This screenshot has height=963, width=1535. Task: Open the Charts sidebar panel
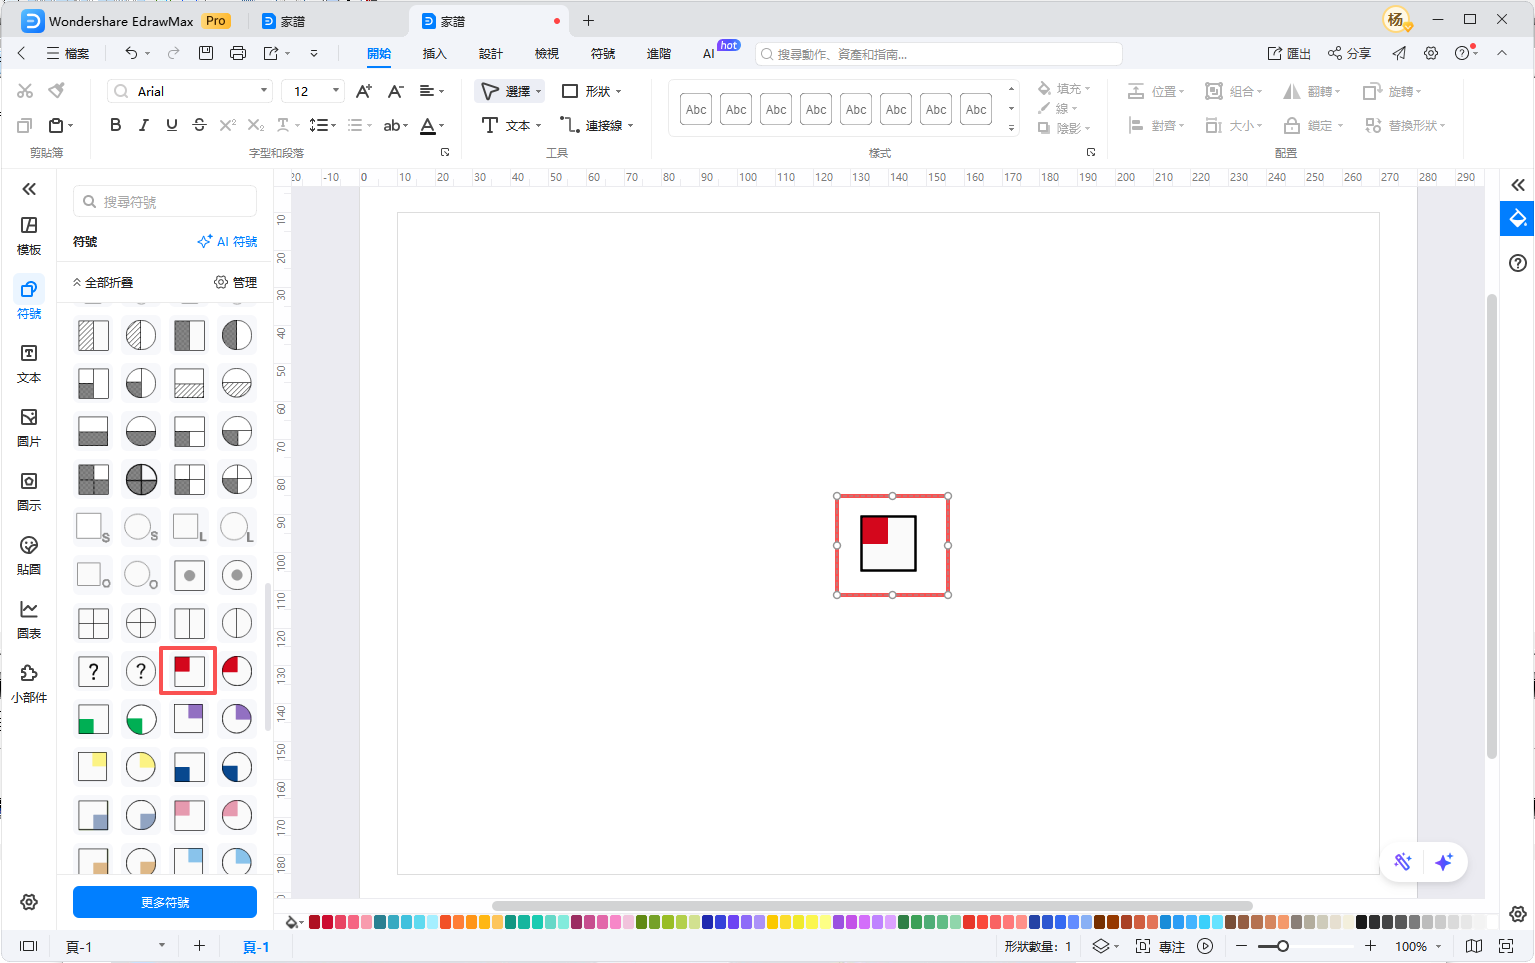(x=29, y=619)
